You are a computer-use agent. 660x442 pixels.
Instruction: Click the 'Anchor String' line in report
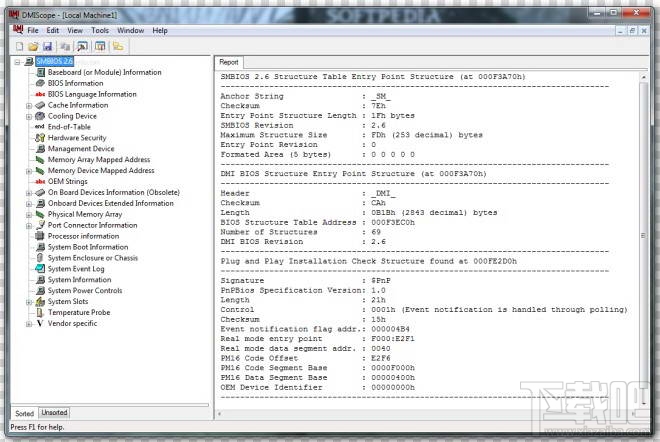(x=306, y=96)
